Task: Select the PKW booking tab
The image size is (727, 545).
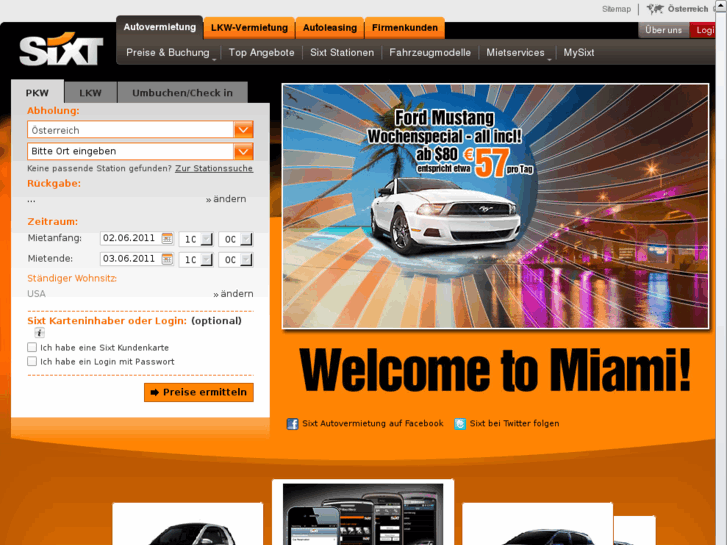Action: (x=37, y=93)
